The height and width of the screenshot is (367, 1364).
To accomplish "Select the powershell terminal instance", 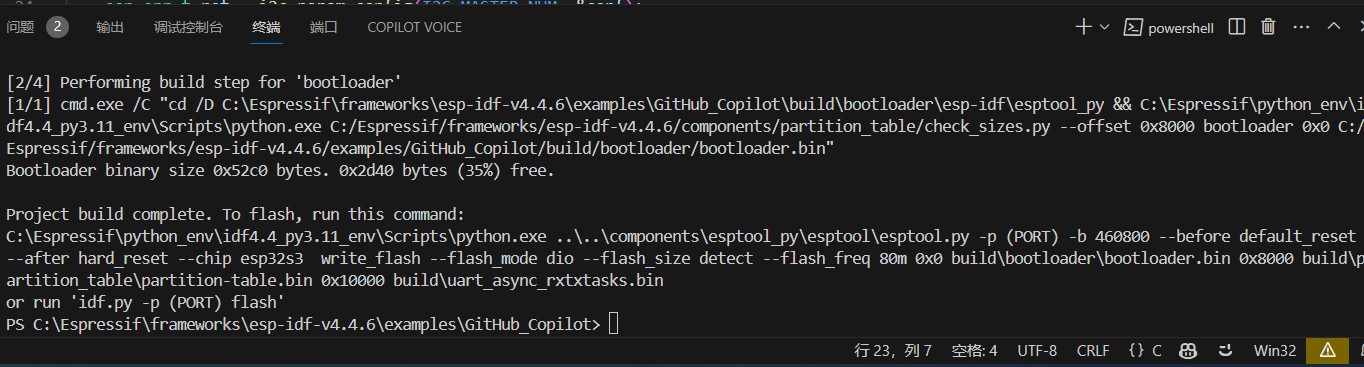I will [1169, 28].
